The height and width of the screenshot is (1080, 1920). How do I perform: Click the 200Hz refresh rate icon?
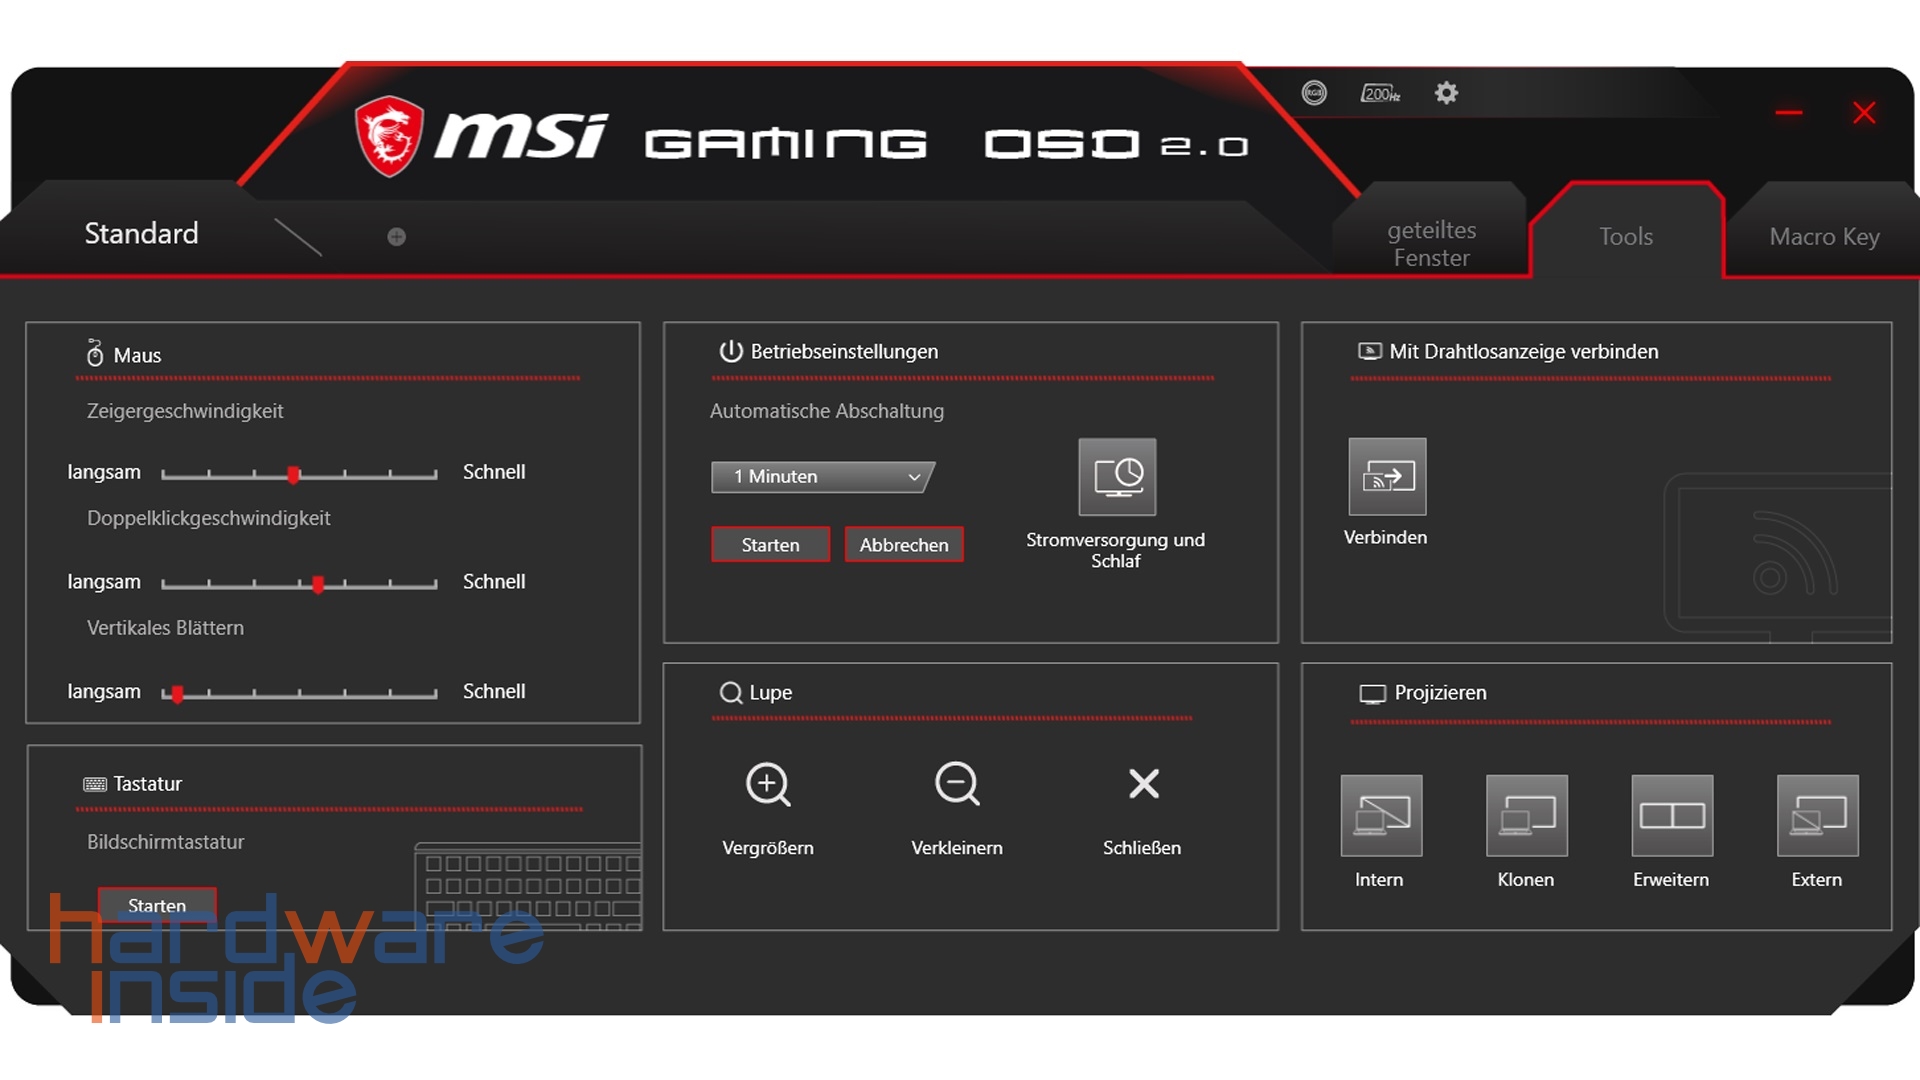click(1380, 93)
